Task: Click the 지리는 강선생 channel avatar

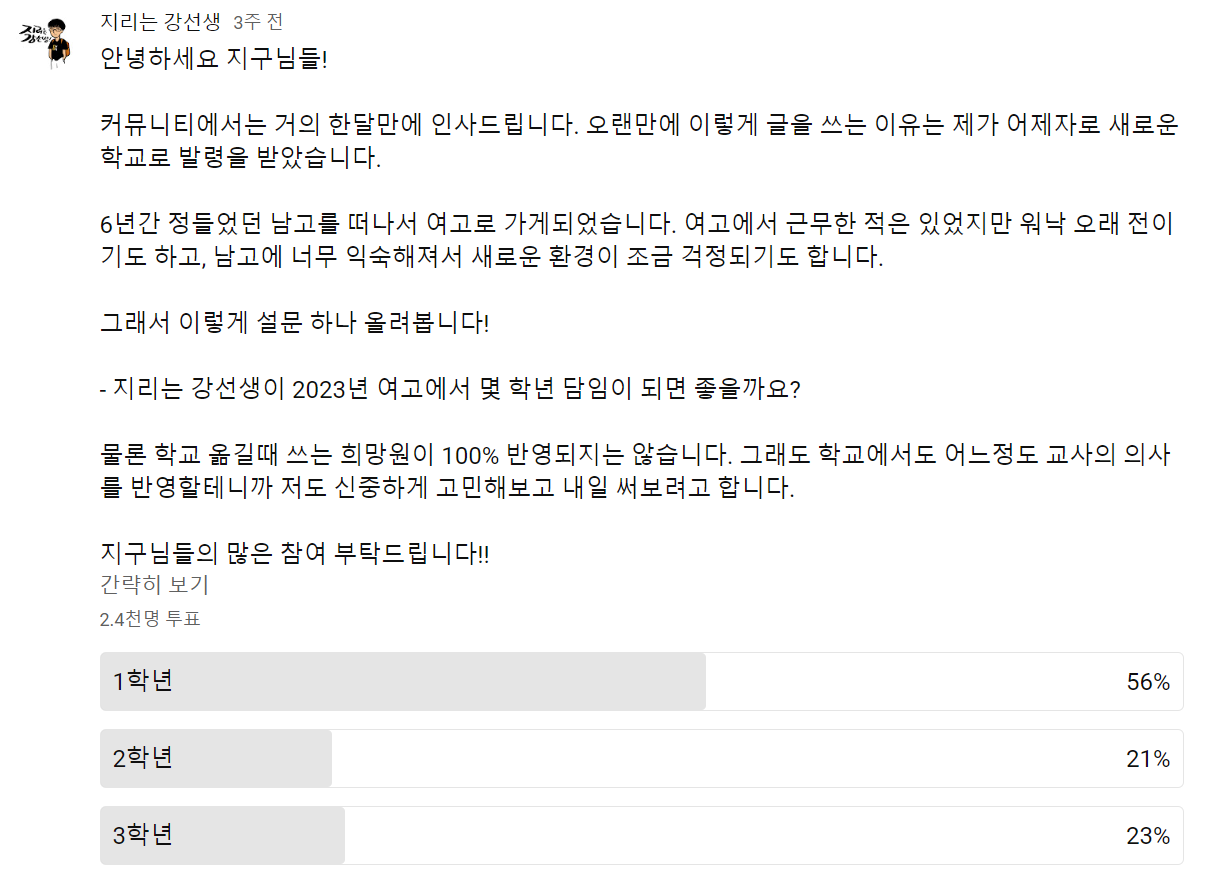Action: point(48,40)
